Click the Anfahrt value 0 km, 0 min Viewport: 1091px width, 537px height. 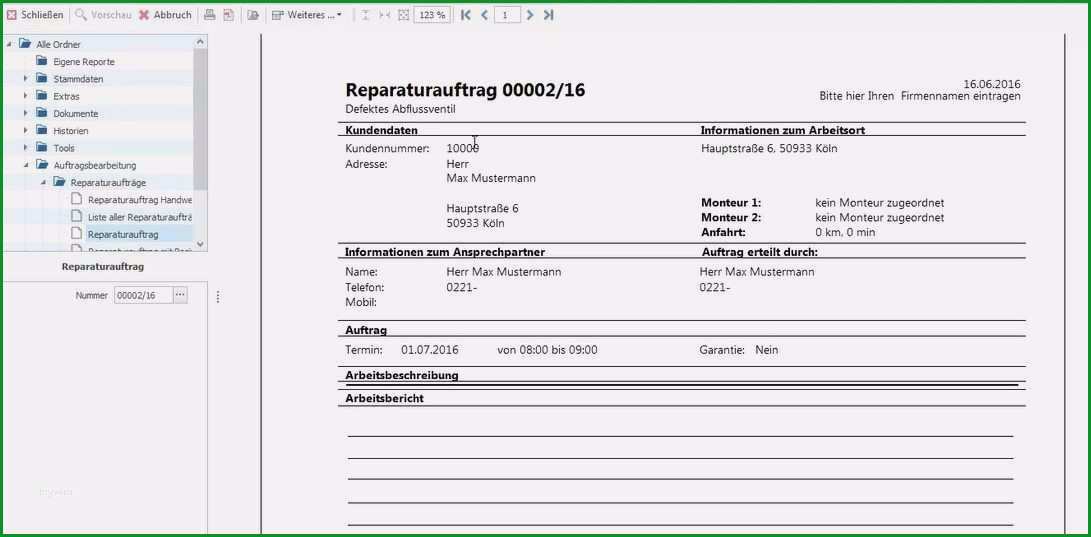click(845, 232)
